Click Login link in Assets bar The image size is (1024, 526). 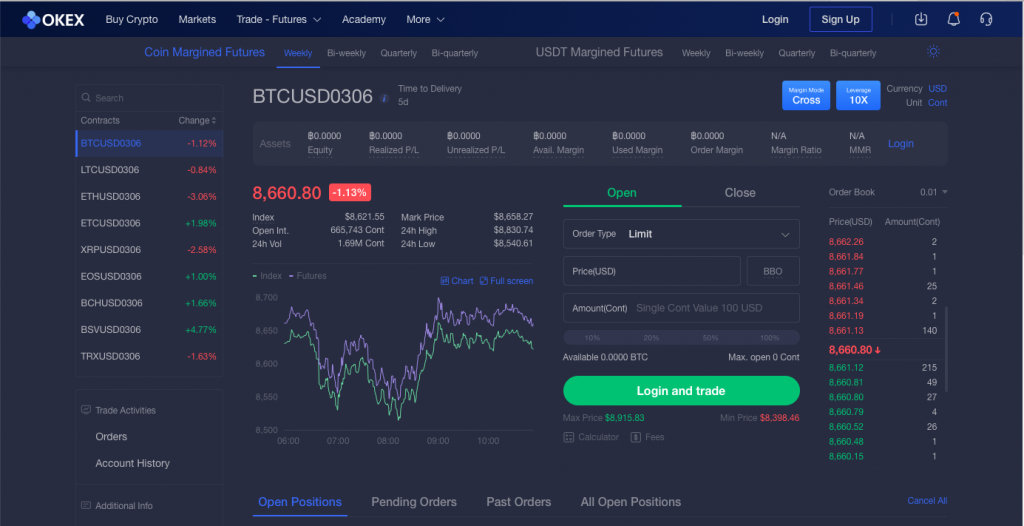pos(901,143)
